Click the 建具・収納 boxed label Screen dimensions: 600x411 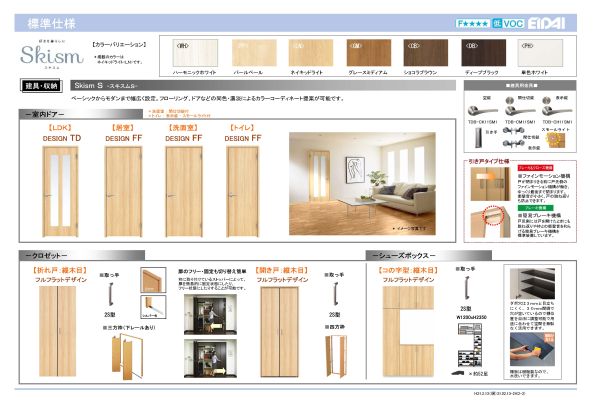pos(41,86)
